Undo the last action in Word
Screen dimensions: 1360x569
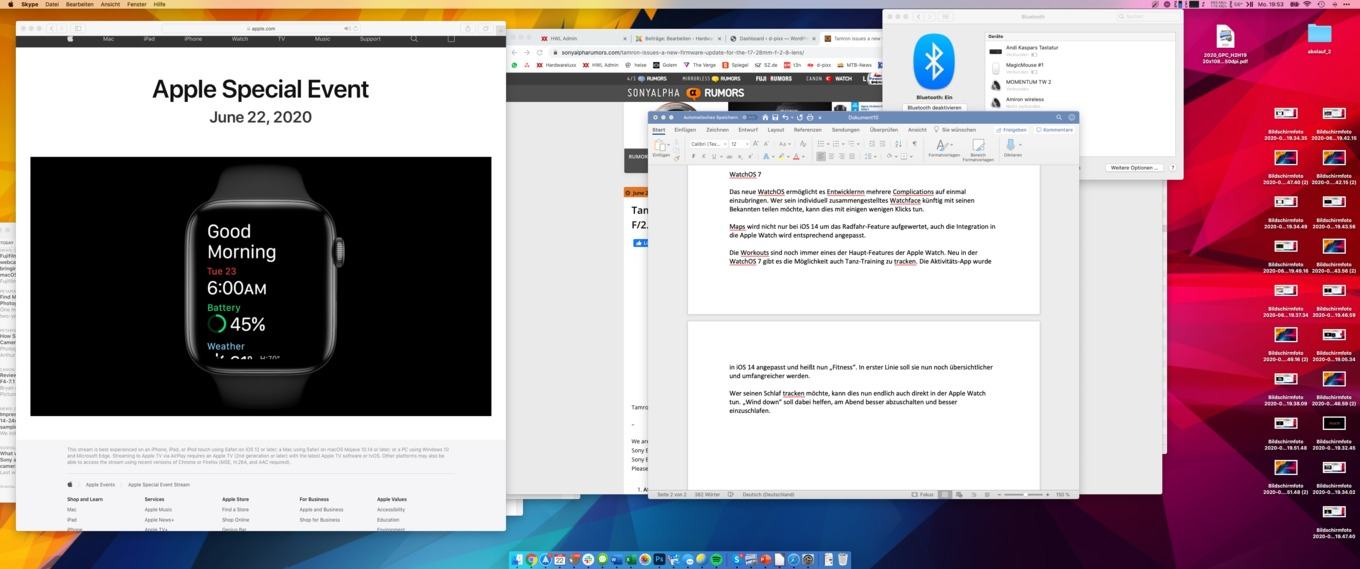click(785, 117)
